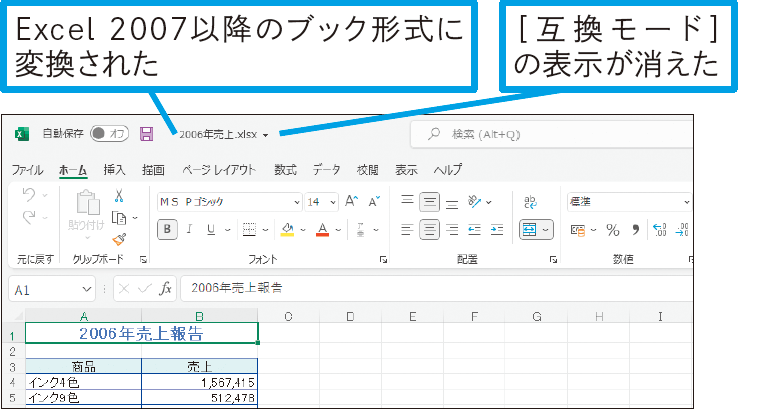
Task: Open the 2006年売上.xlsx file name dropdown
Action: (x=265, y=135)
